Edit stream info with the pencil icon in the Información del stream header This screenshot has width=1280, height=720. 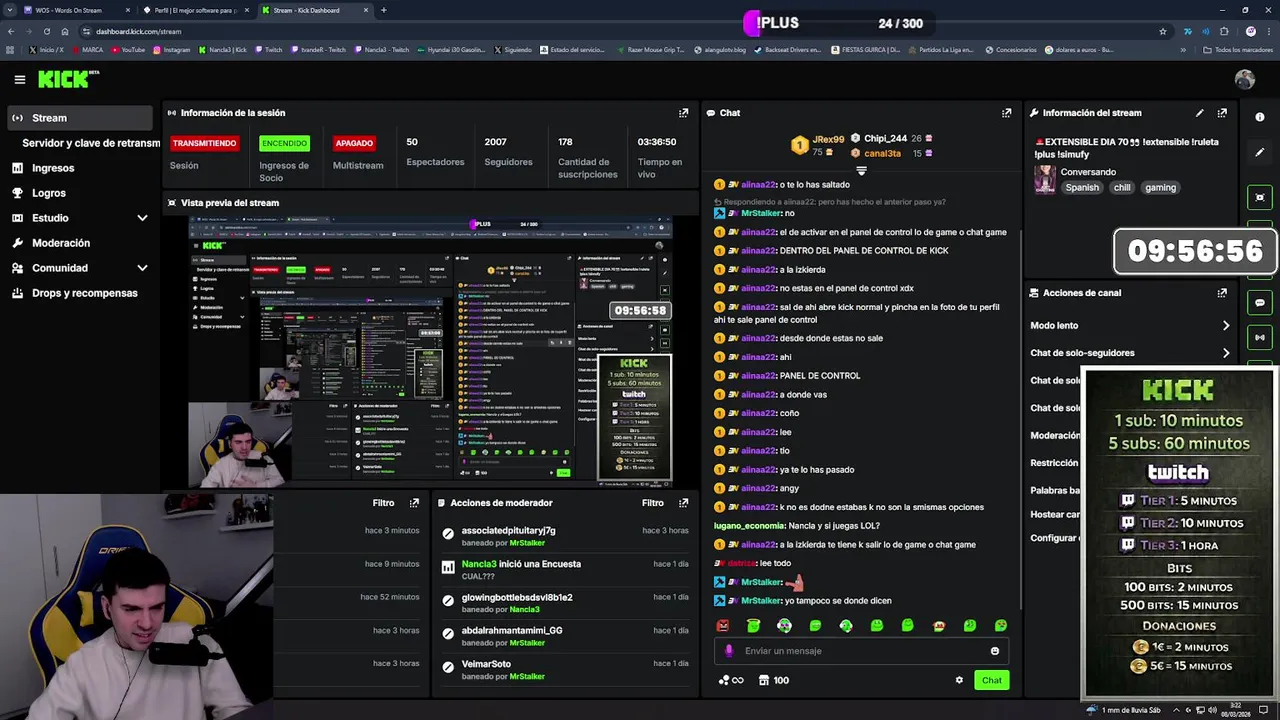point(1199,113)
